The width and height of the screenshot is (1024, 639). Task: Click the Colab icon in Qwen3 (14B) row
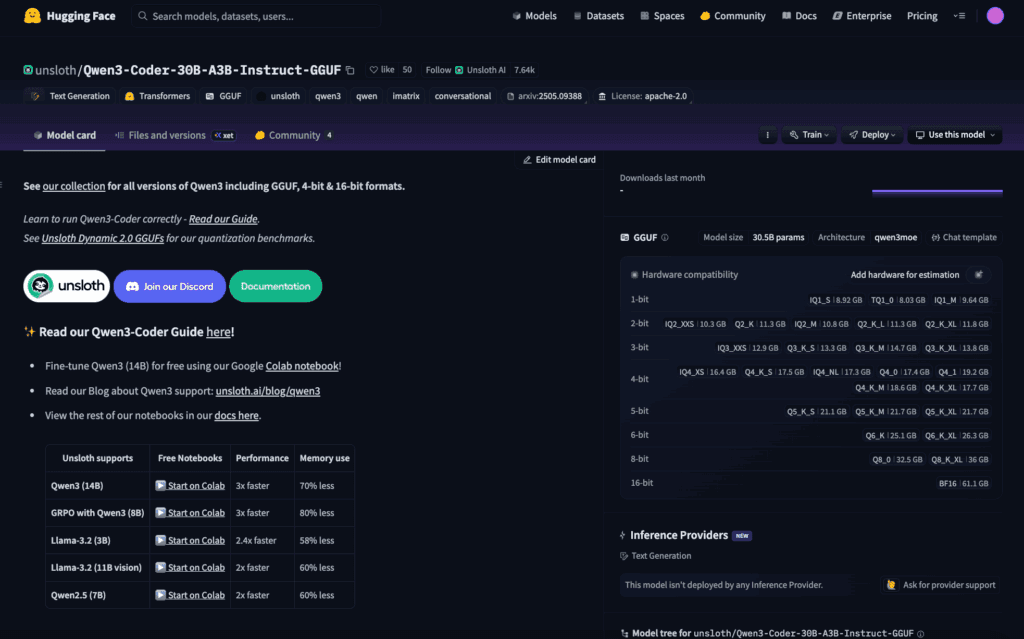click(160, 485)
